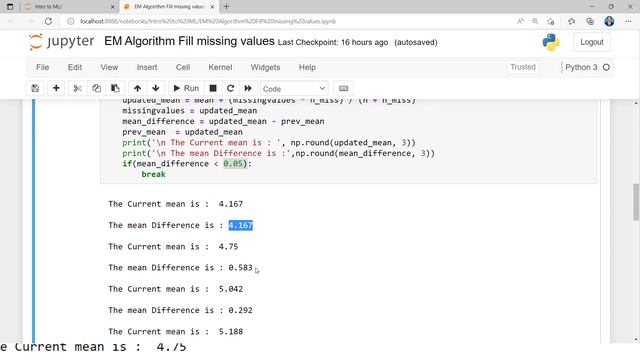Screen dimensions: 640x360
Task: Click the blue selected cell bar
Action: point(33,220)
